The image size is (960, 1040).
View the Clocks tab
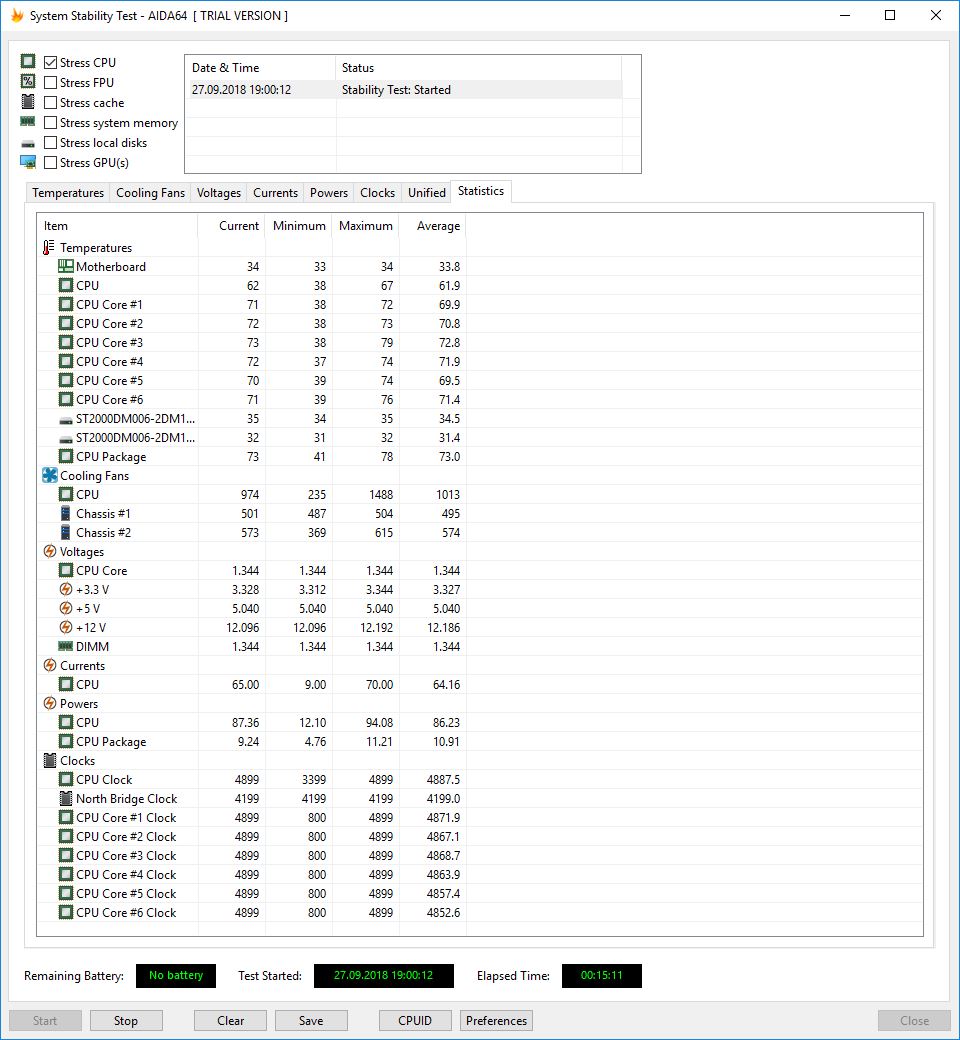click(x=377, y=192)
